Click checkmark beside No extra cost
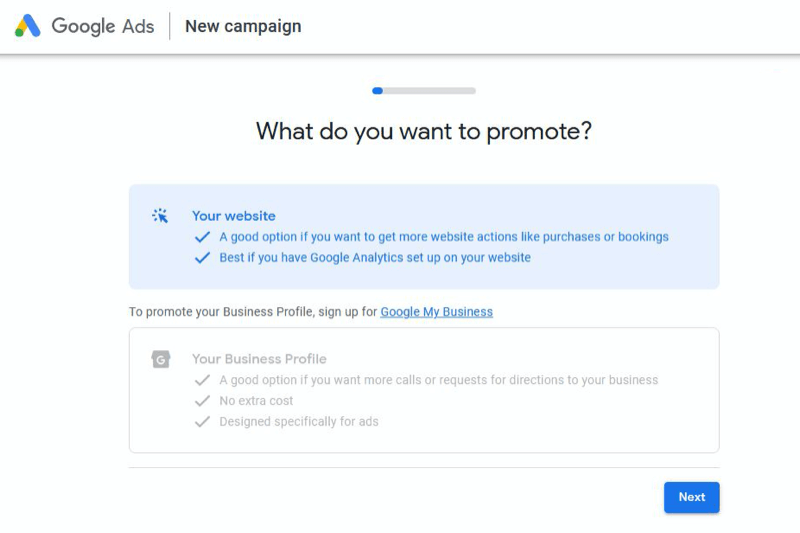 (203, 401)
